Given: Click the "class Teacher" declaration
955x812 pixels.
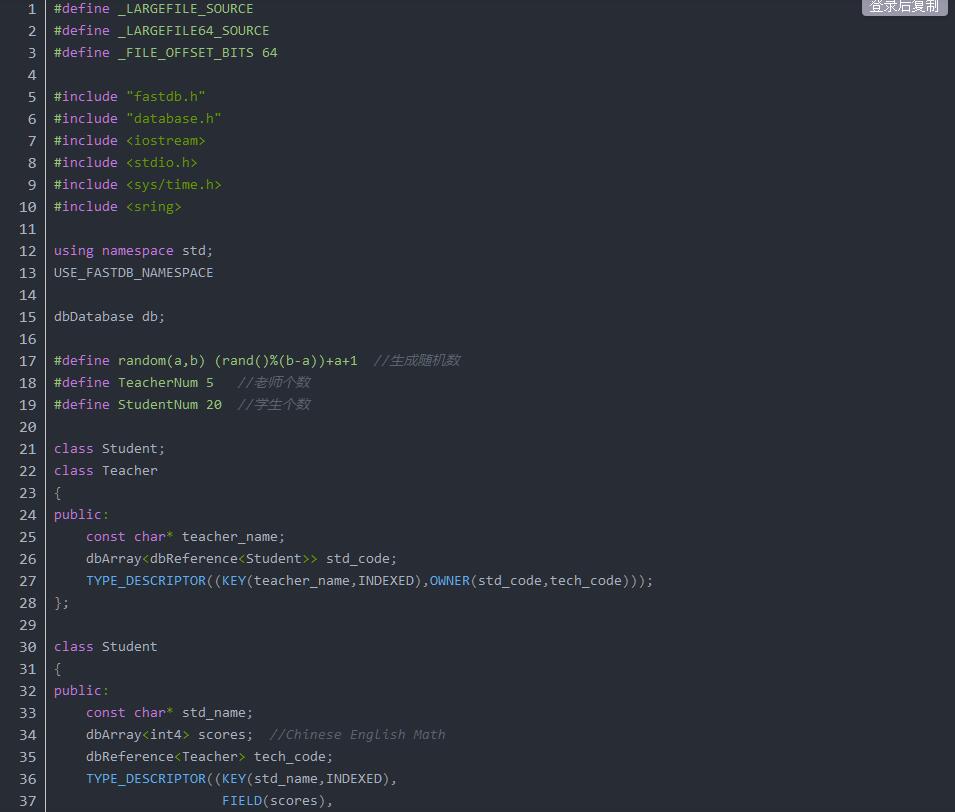Looking at the screenshot, I should click(x=105, y=471).
